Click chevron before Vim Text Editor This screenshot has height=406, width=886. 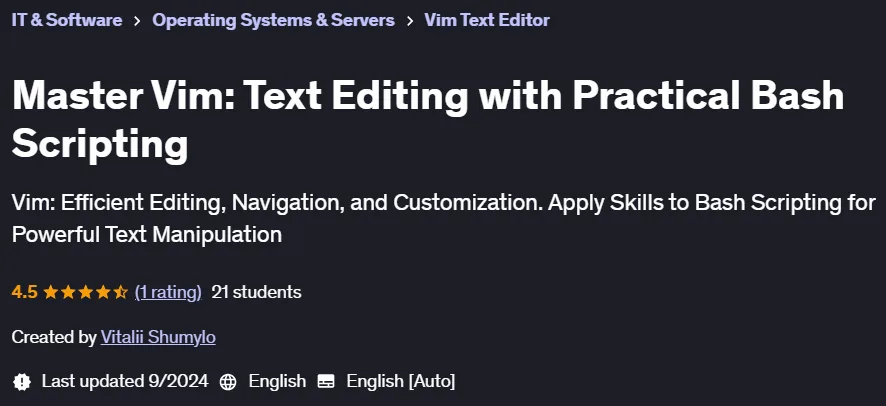click(410, 21)
